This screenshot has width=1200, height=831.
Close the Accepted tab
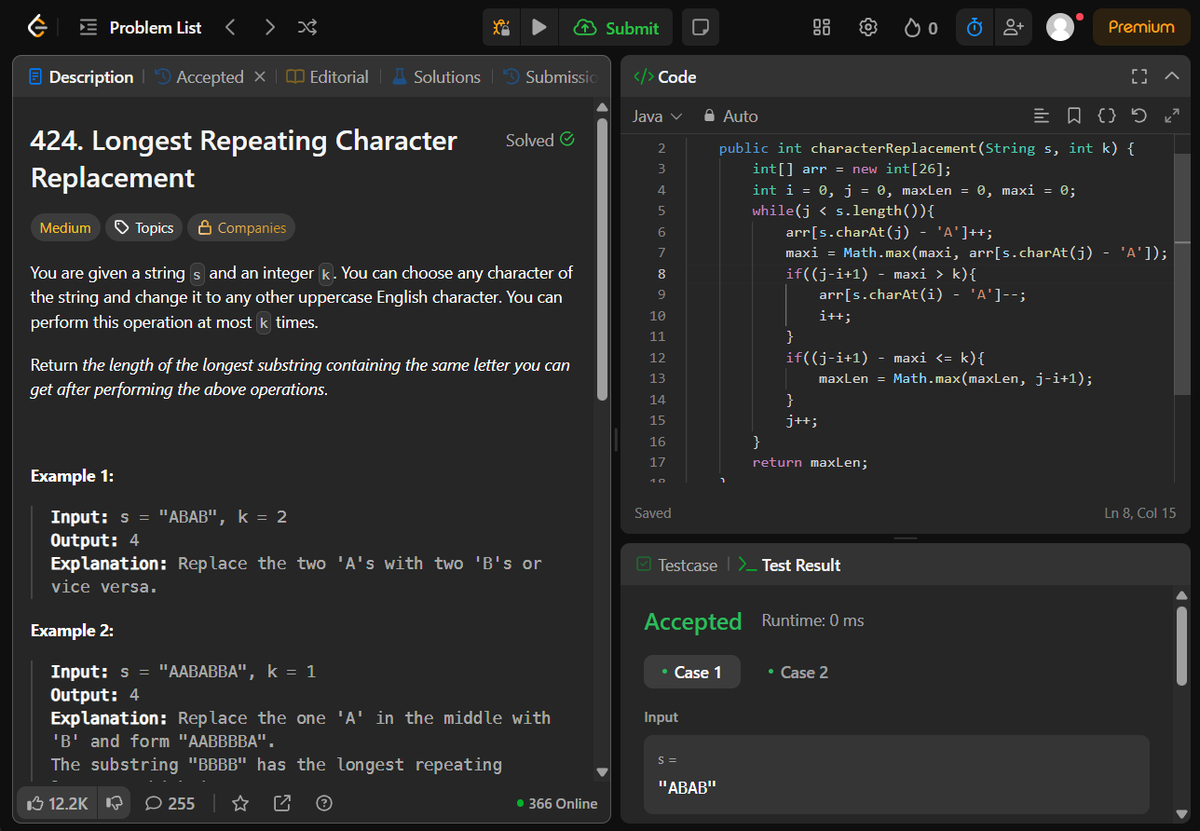tap(259, 77)
